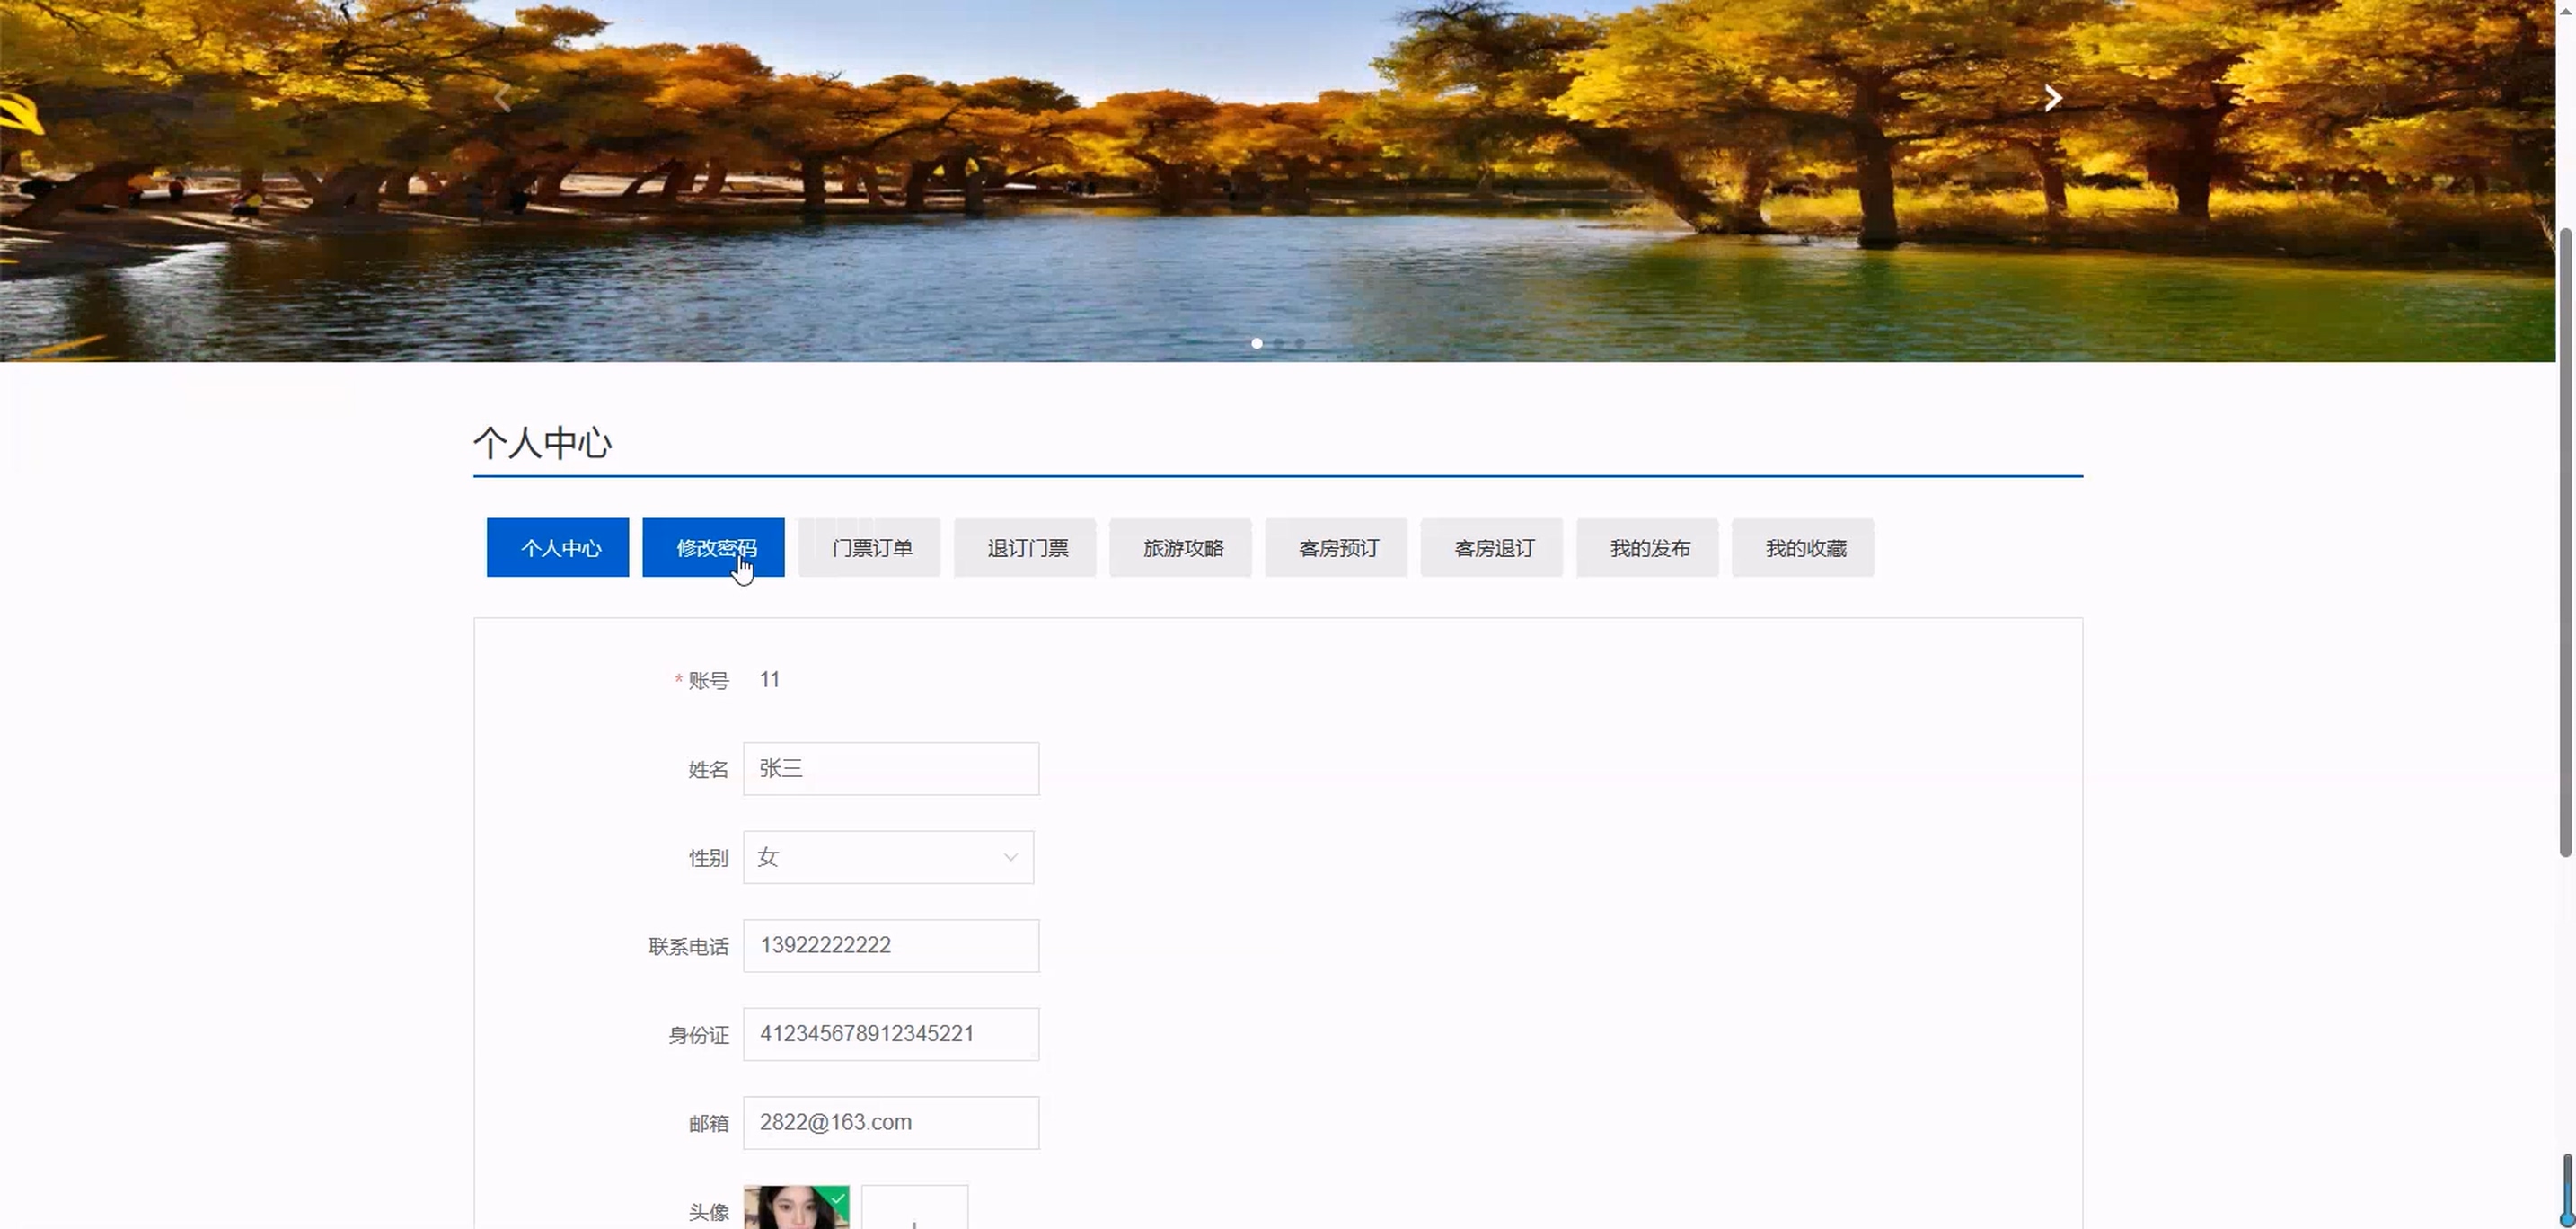Focus the 联系电话 phone input field

(890, 946)
